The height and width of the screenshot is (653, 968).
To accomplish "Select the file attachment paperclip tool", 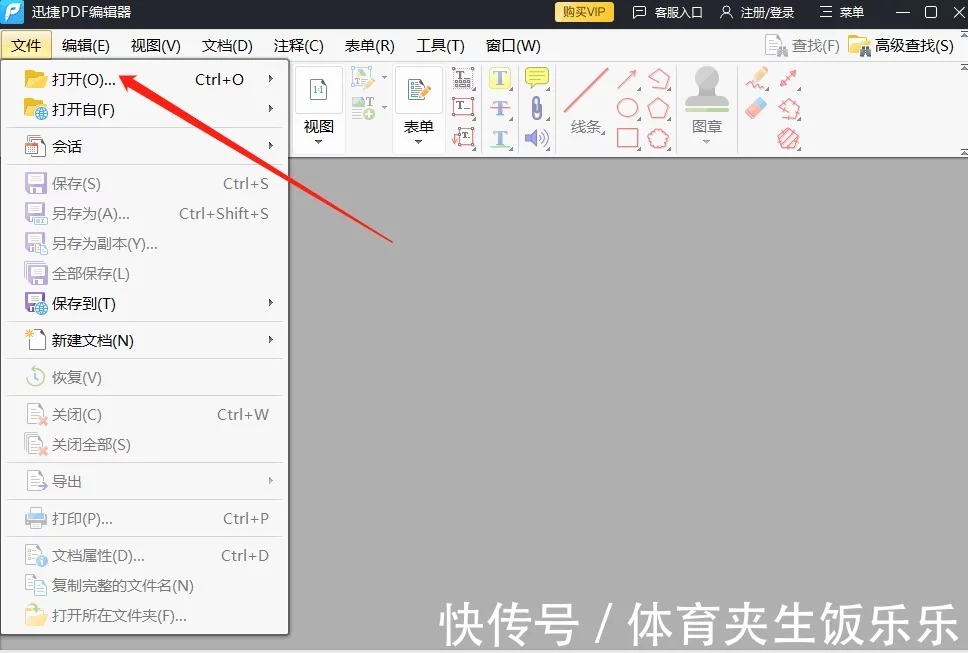I will point(536,108).
